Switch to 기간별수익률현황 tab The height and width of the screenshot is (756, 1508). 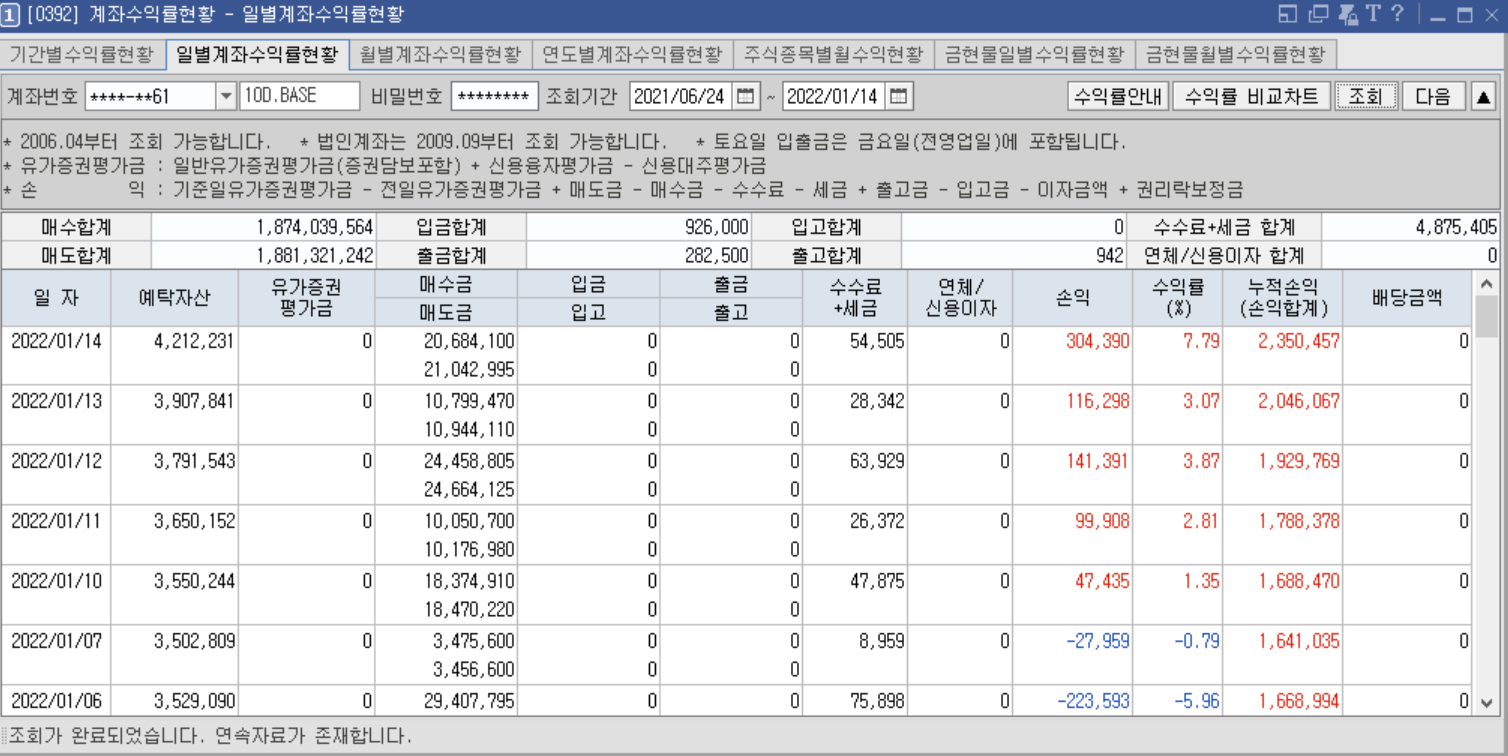point(82,54)
